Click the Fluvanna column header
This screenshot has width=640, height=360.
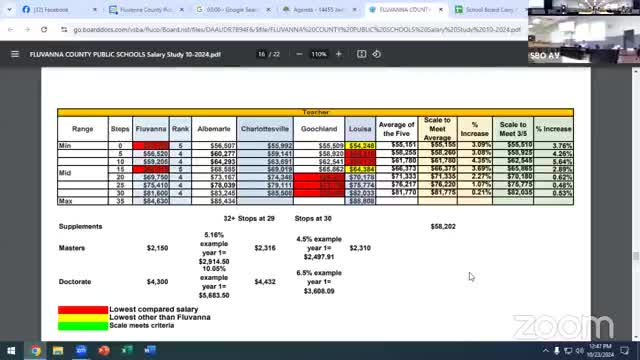(151, 129)
